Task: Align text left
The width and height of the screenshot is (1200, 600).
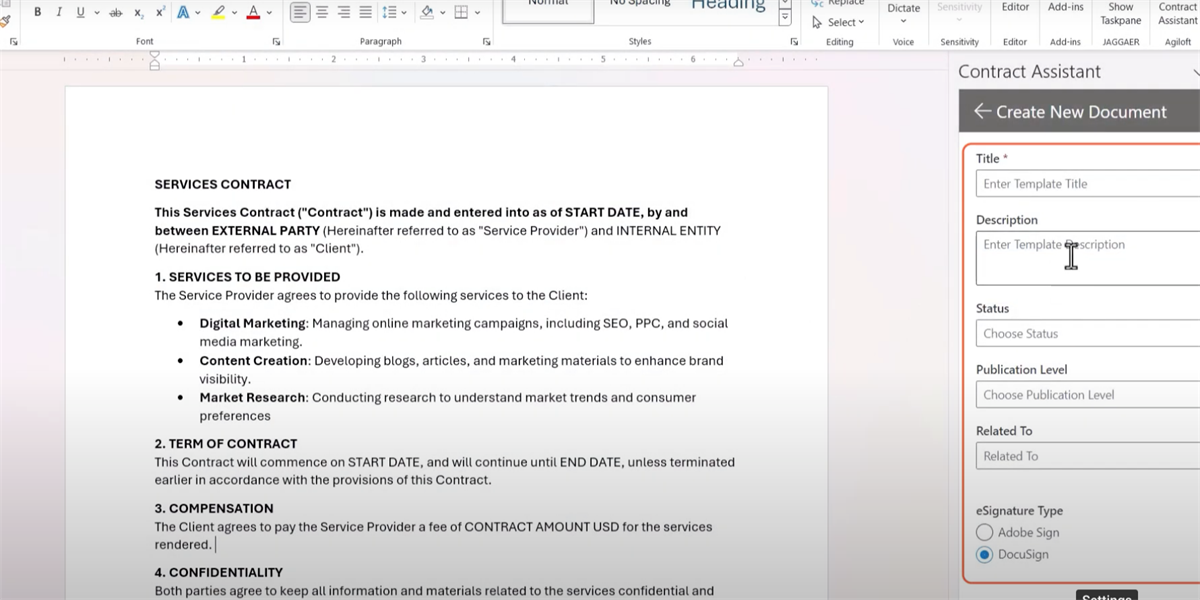Action: (x=300, y=12)
